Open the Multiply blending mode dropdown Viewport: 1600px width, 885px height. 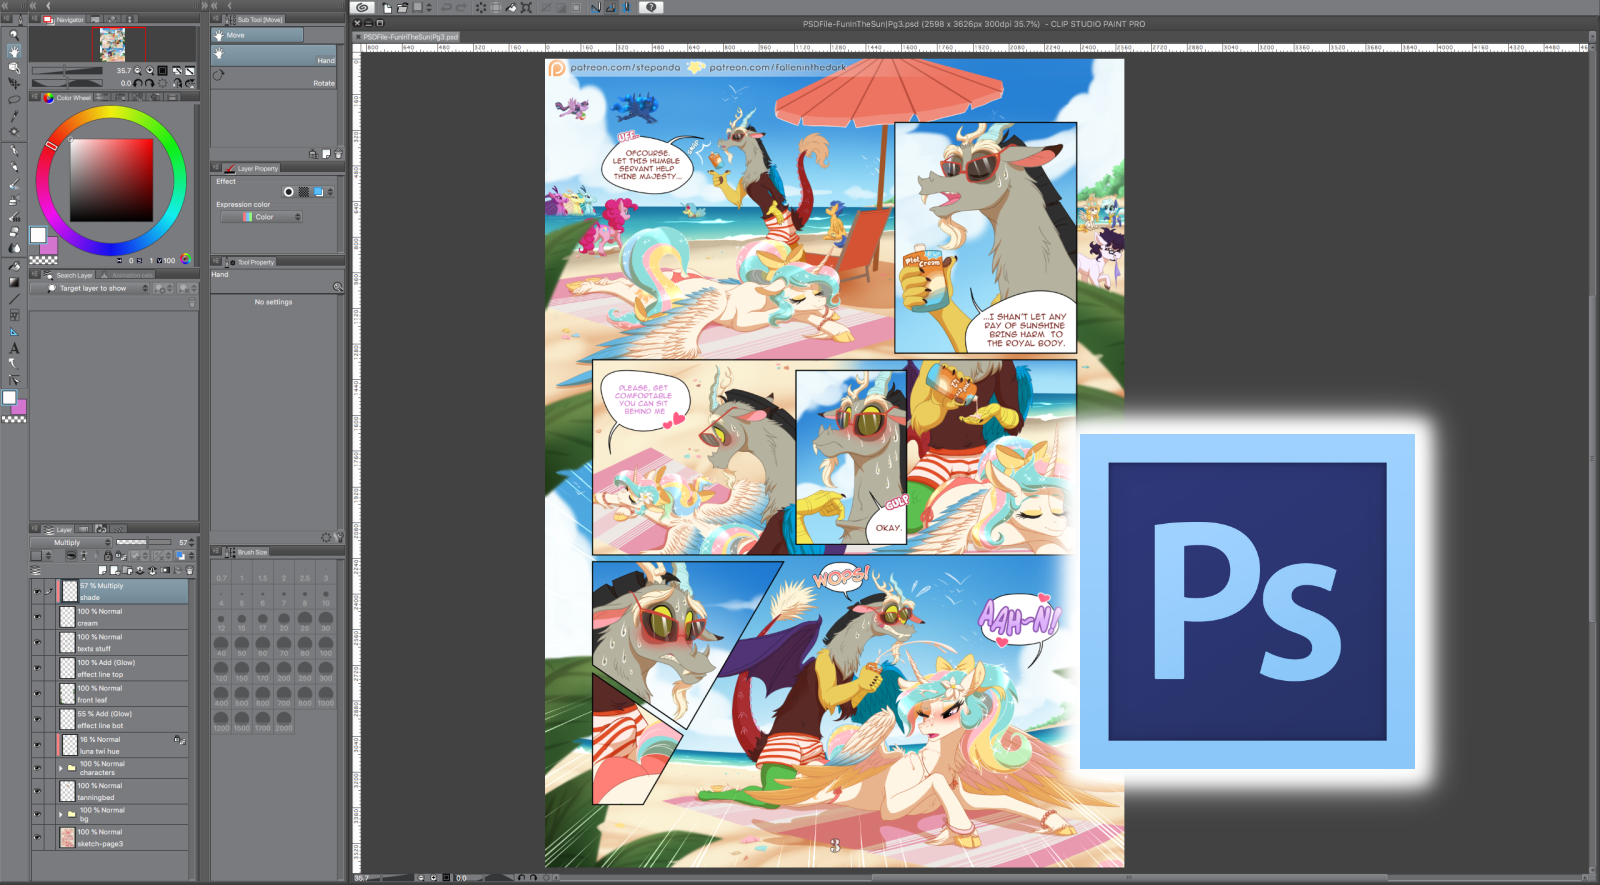pos(72,543)
